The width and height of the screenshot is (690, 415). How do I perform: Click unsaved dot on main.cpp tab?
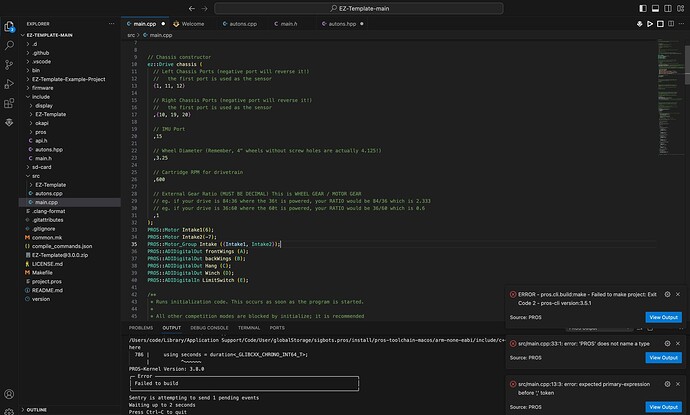(x=163, y=24)
